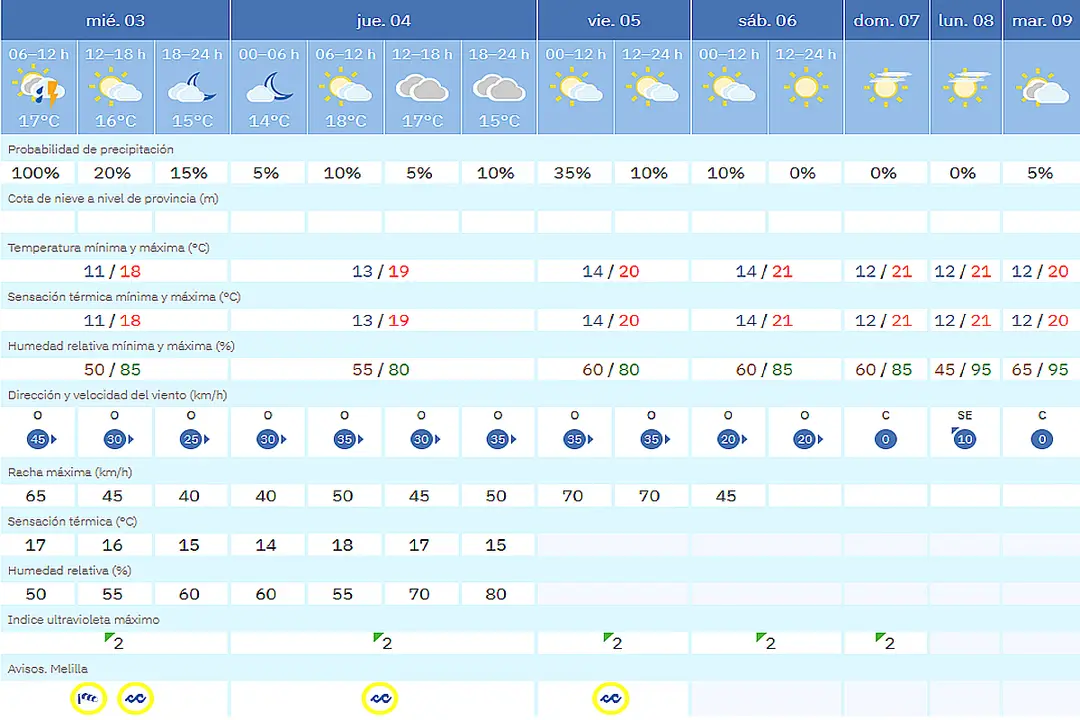This screenshot has width=1080, height=720.
Task: Open the coastal waves warning icon for mié. 03
Action: click(136, 699)
